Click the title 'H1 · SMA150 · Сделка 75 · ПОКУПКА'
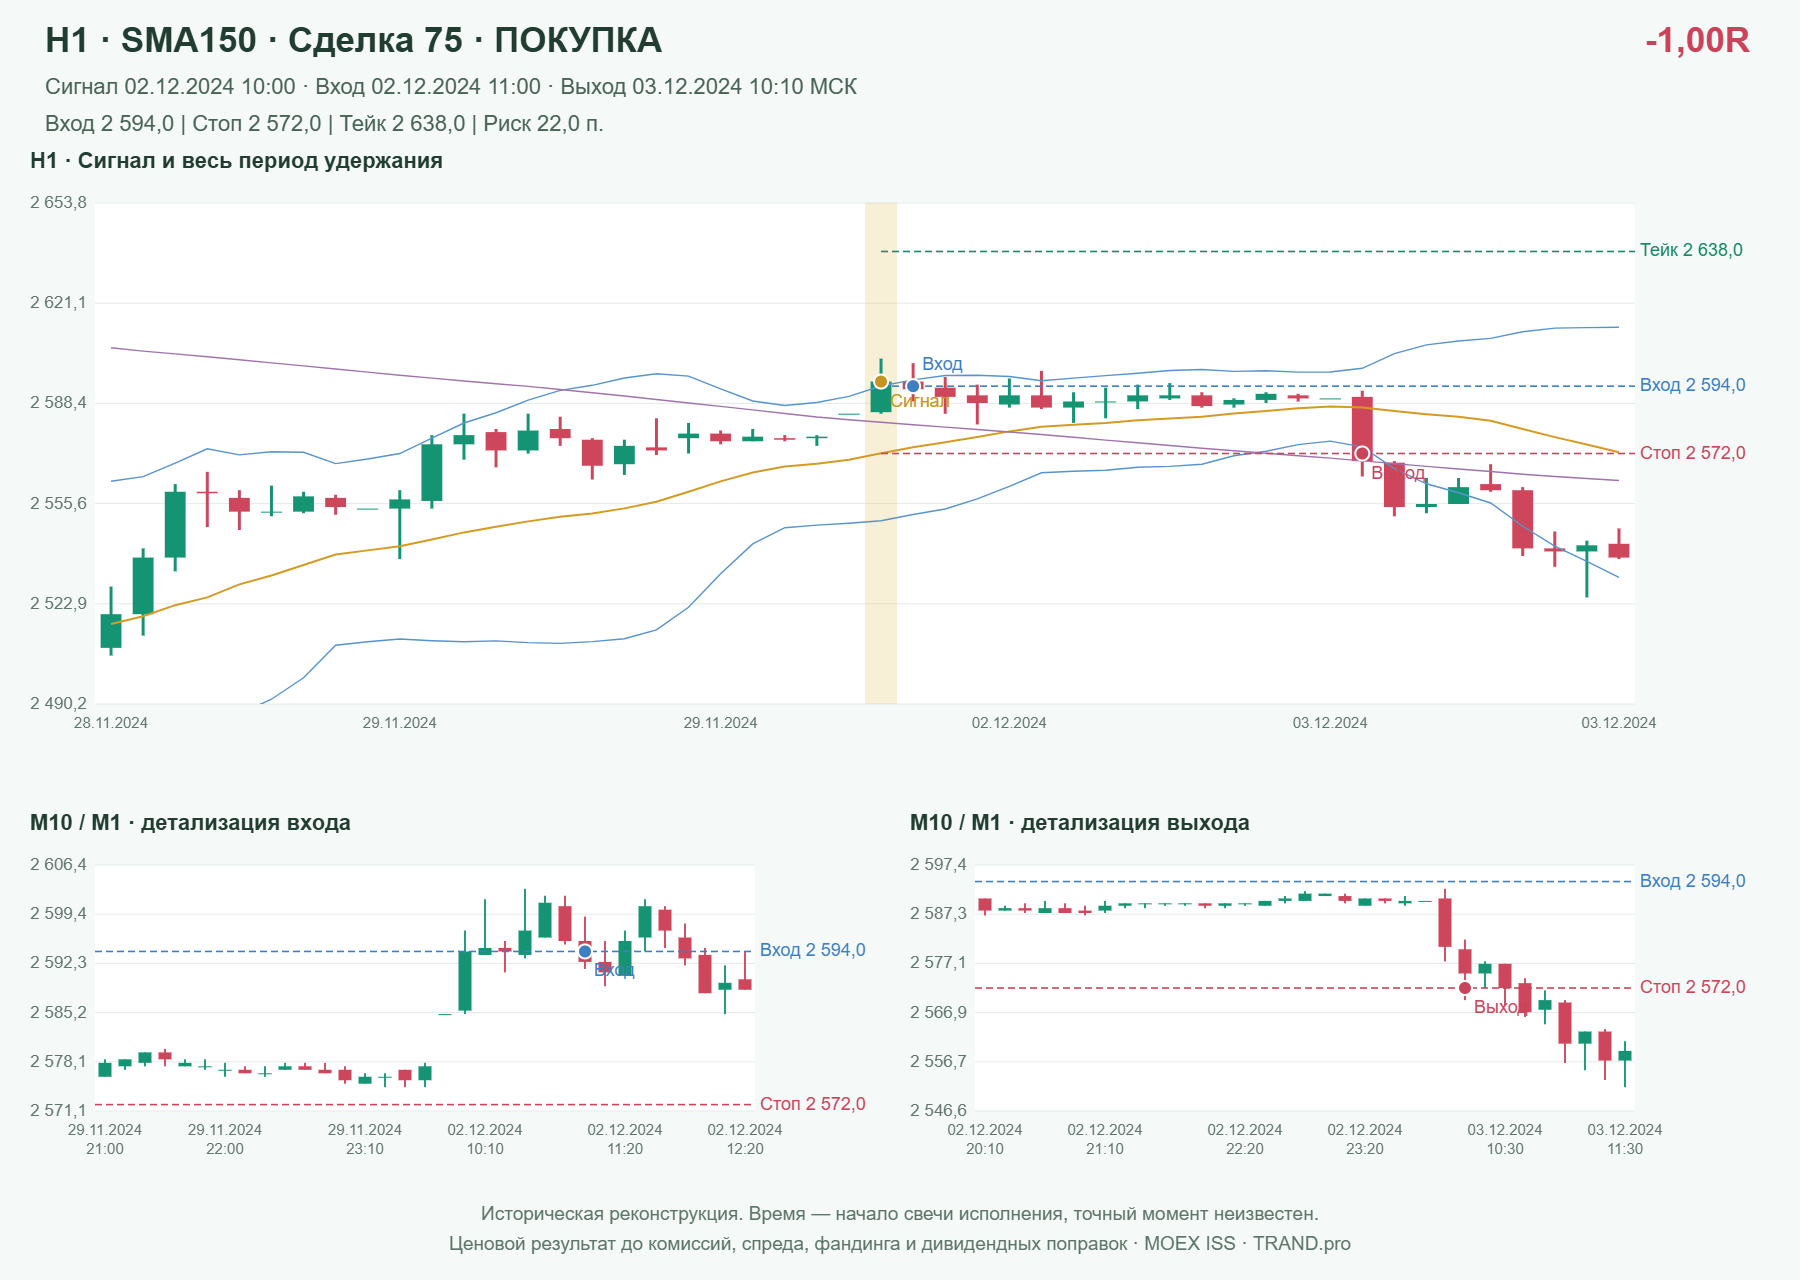The width and height of the screenshot is (1800, 1280). point(354,40)
